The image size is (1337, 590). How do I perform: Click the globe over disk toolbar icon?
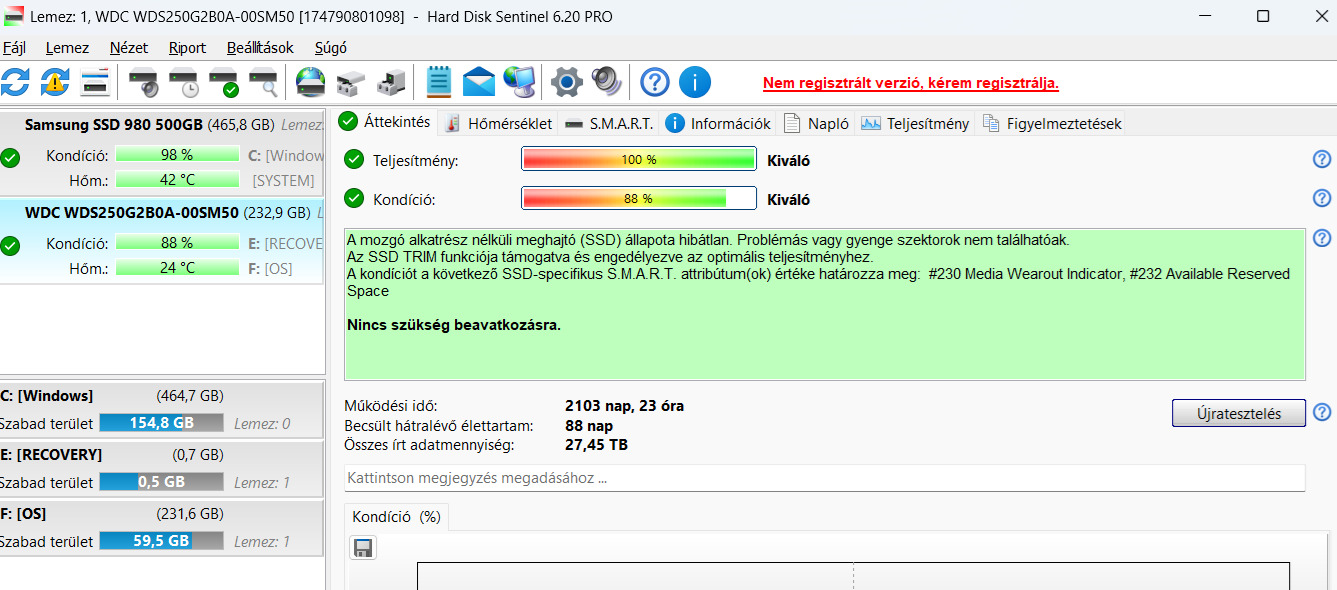[x=311, y=81]
